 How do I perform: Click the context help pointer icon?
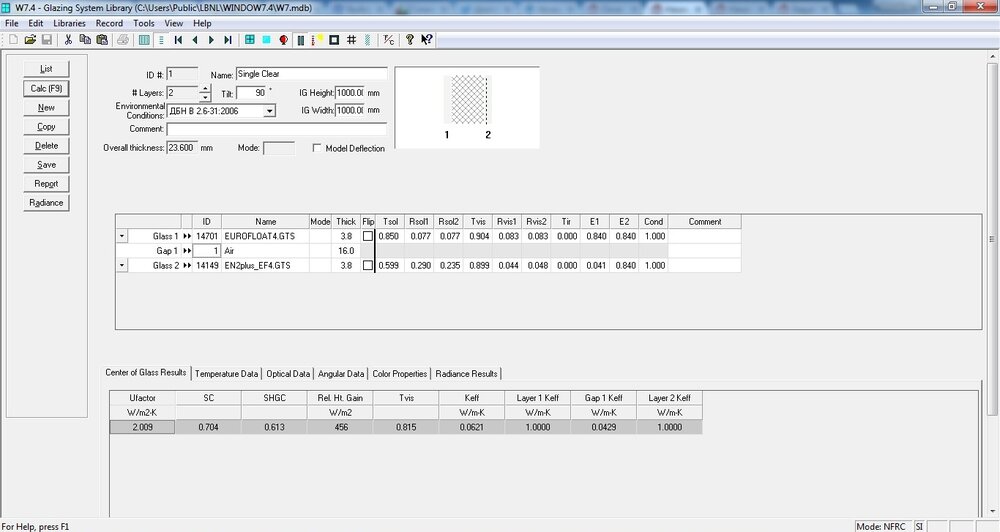pos(427,40)
